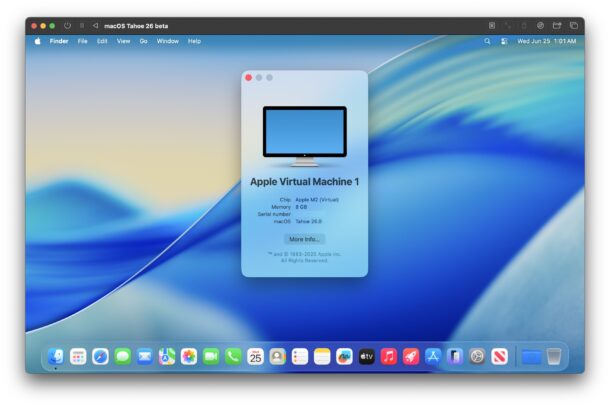The image size is (610, 407).
Task: Open the Apple TV app in Dock
Action: pos(366,356)
